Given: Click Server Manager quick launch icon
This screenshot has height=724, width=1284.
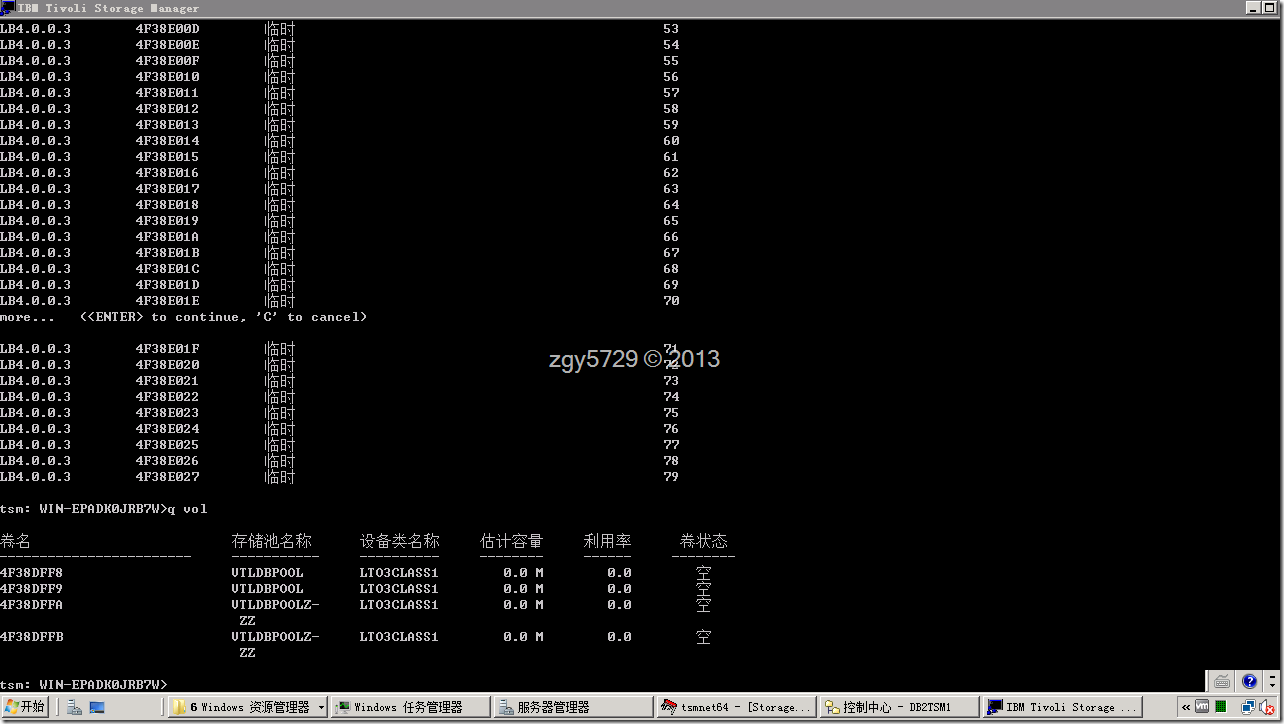Looking at the screenshot, I should point(75,707).
